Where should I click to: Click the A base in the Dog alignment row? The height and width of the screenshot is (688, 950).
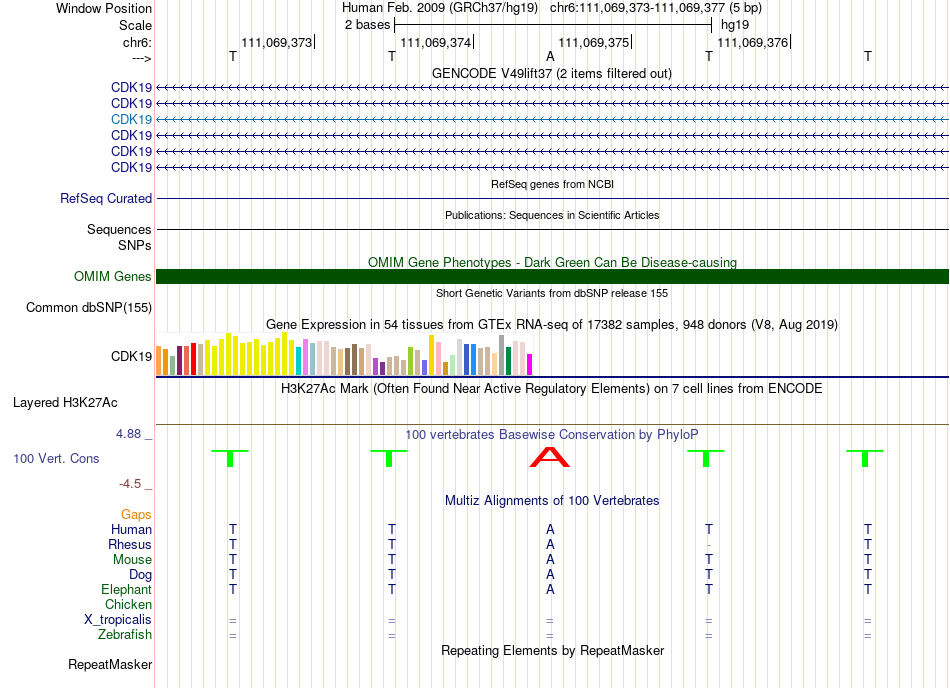click(x=550, y=574)
